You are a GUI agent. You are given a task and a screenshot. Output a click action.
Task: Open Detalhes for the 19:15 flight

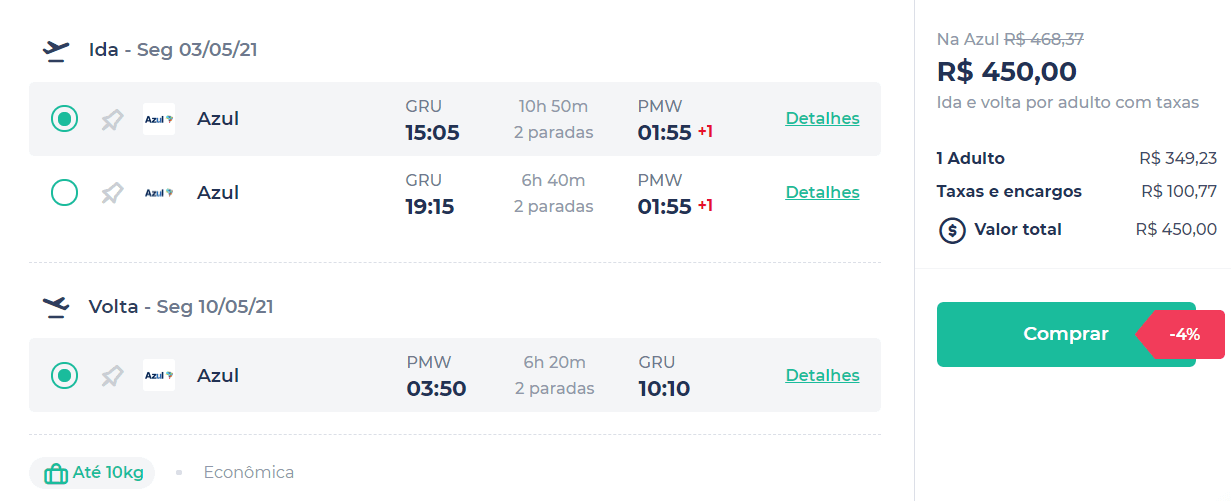(822, 192)
